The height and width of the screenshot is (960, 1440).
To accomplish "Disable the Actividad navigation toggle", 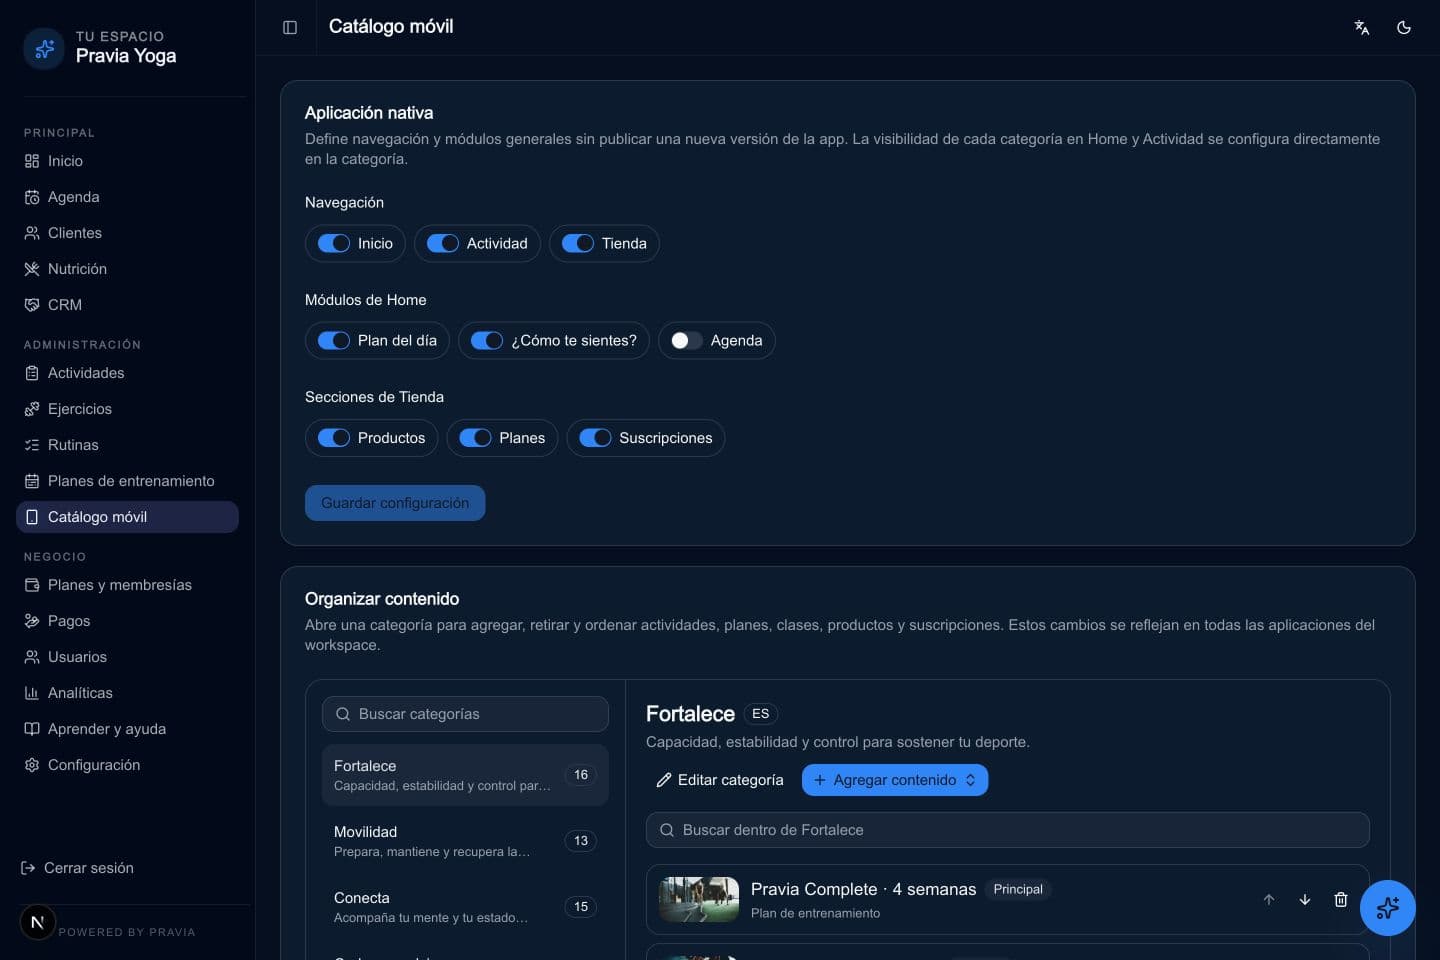I will 443,243.
